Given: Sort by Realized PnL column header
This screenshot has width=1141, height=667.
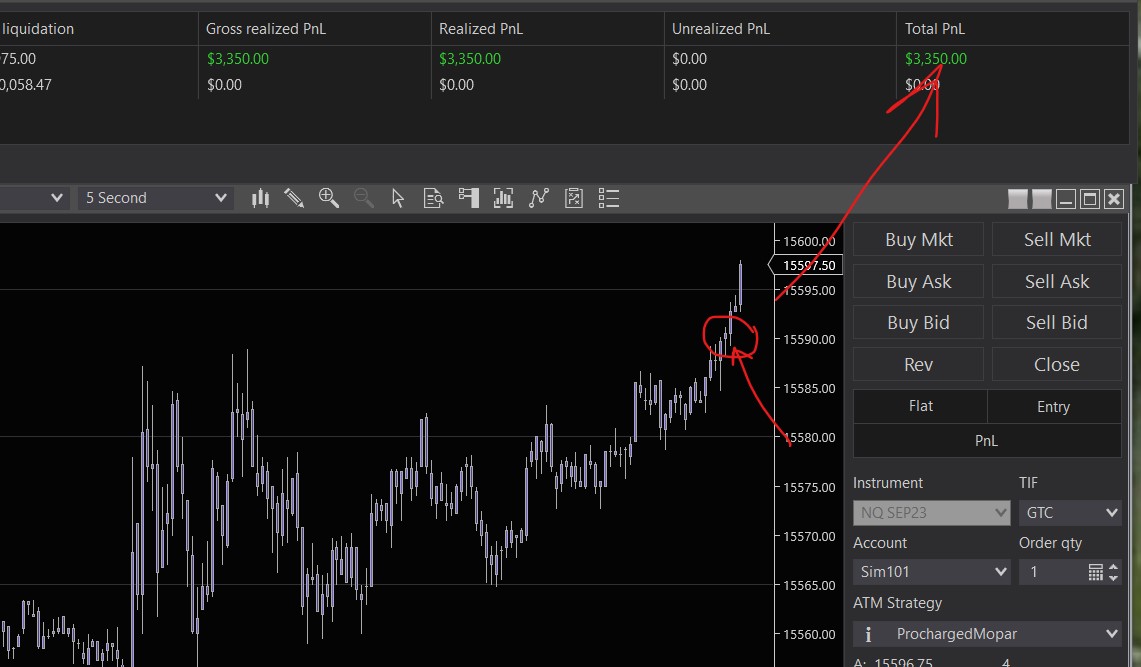Looking at the screenshot, I should [x=547, y=28].
